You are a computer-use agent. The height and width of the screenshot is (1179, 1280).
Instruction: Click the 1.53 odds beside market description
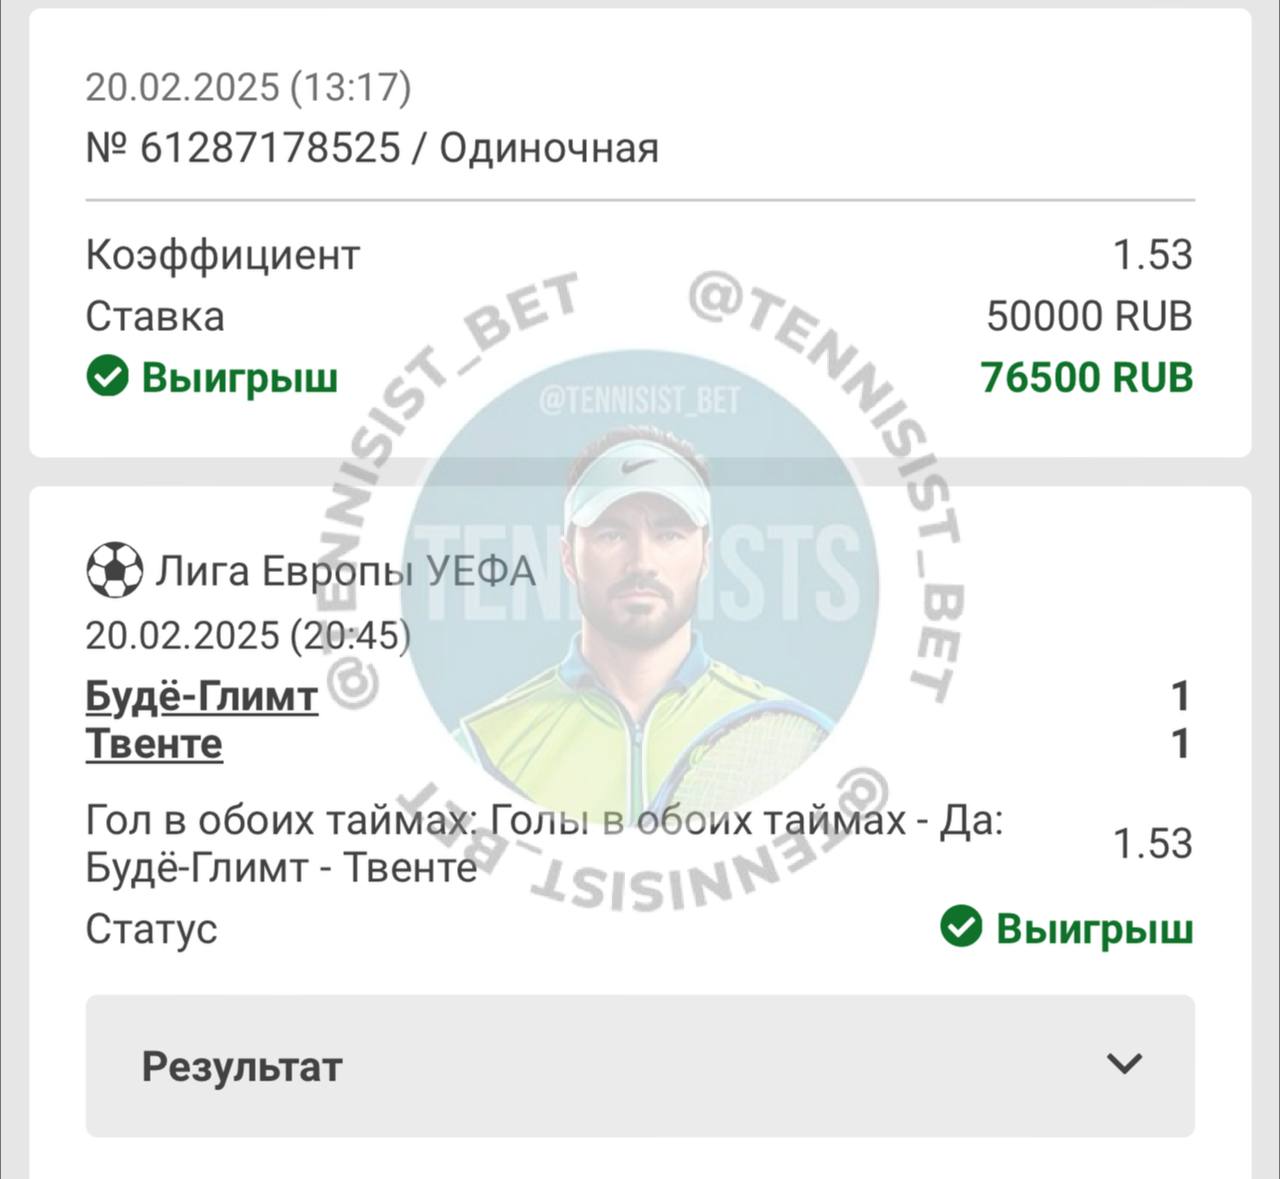(1153, 843)
